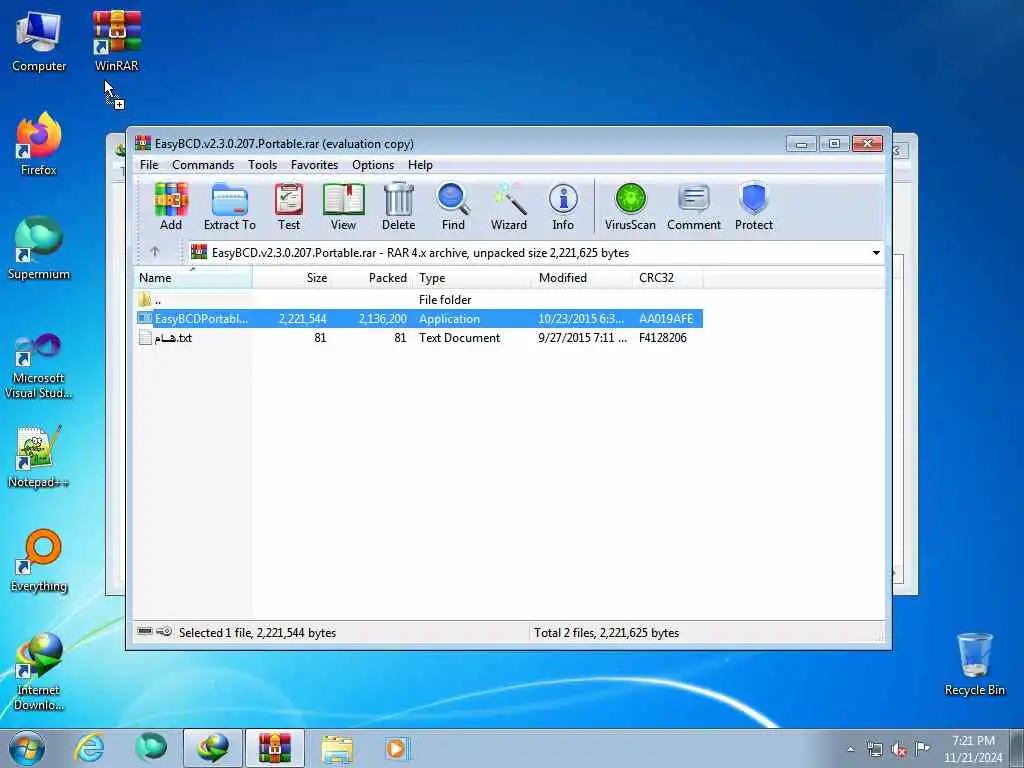The width and height of the screenshot is (1024, 768).
Task: Click the Add toolbar icon
Action: click(x=171, y=206)
